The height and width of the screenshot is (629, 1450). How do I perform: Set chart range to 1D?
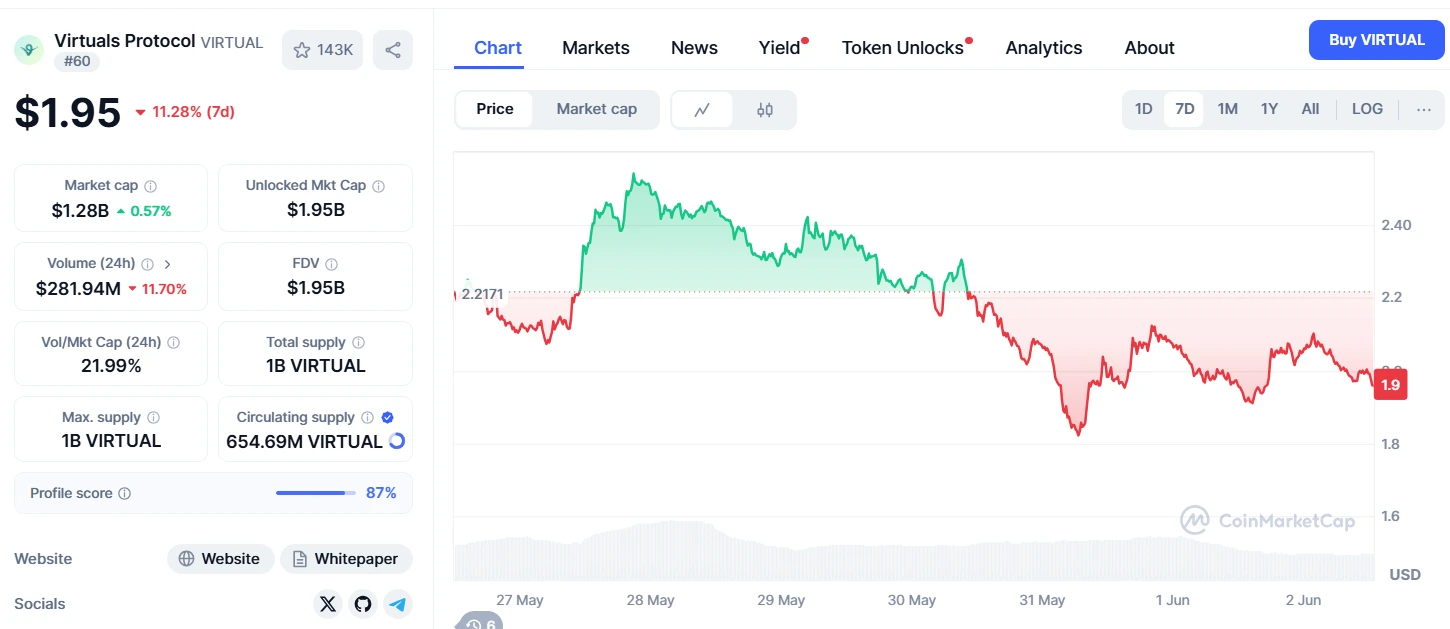pyautogui.click(x=1144, y=110)
